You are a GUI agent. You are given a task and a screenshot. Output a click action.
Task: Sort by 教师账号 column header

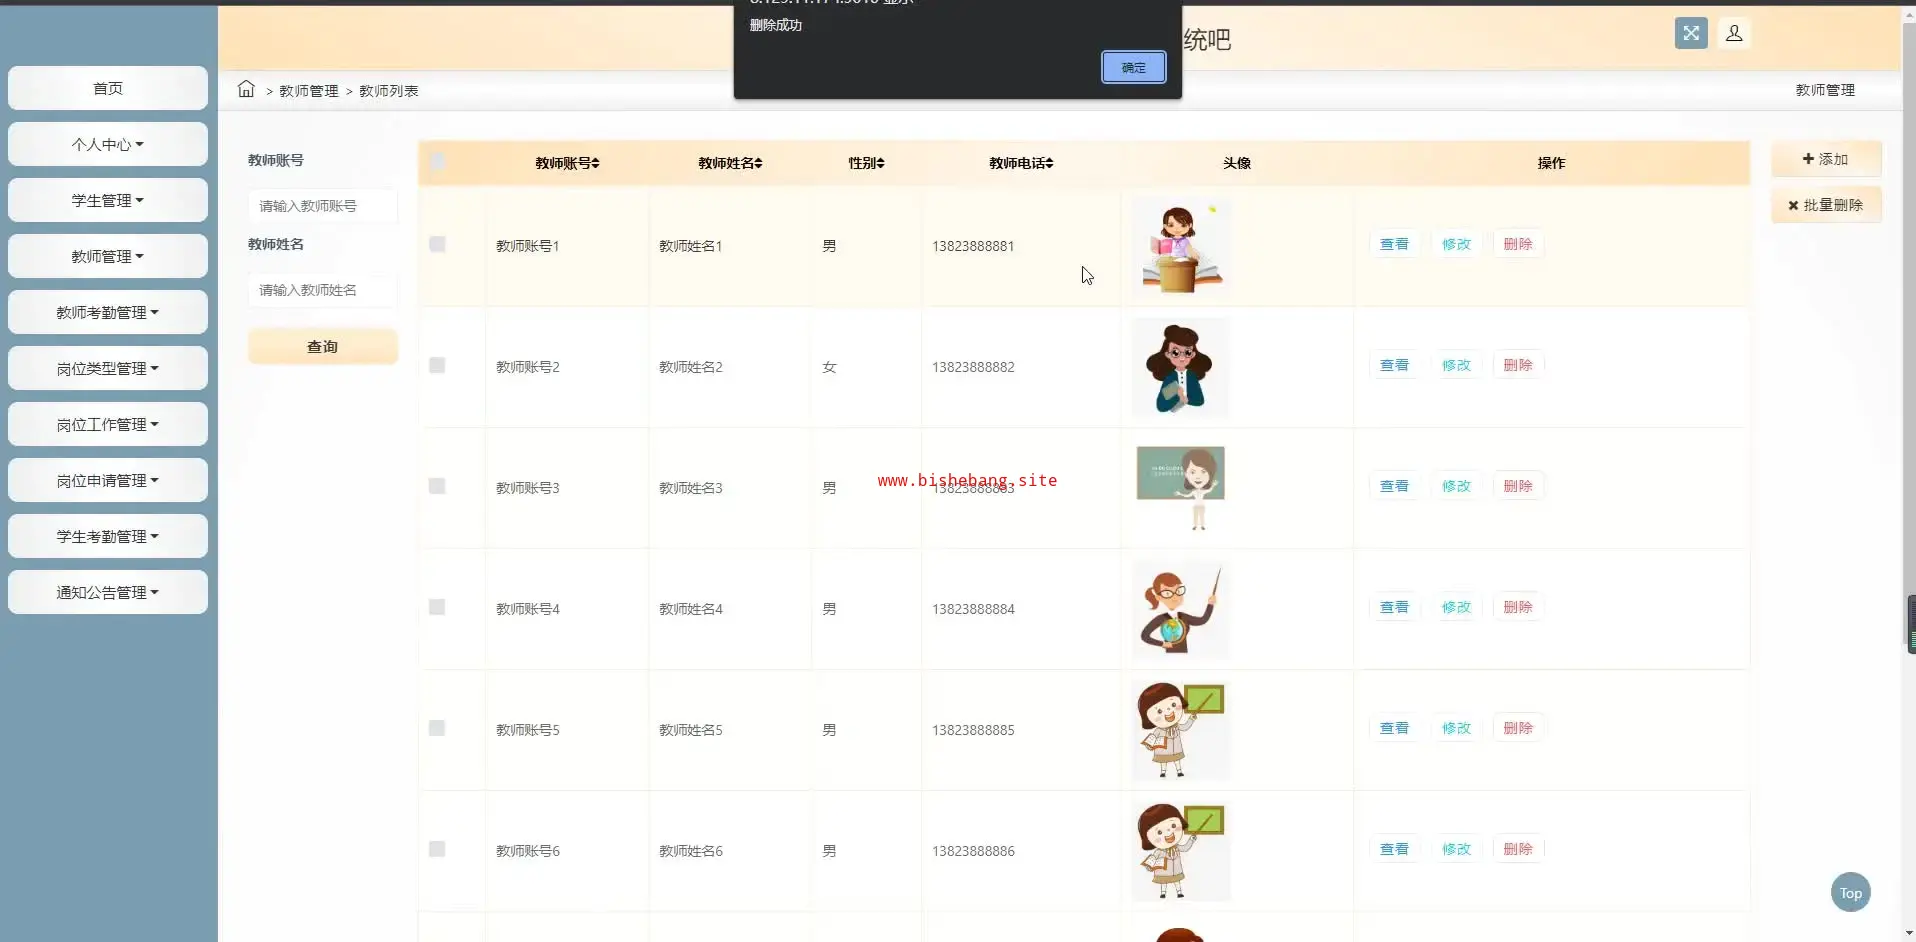[x=567, y=163]
